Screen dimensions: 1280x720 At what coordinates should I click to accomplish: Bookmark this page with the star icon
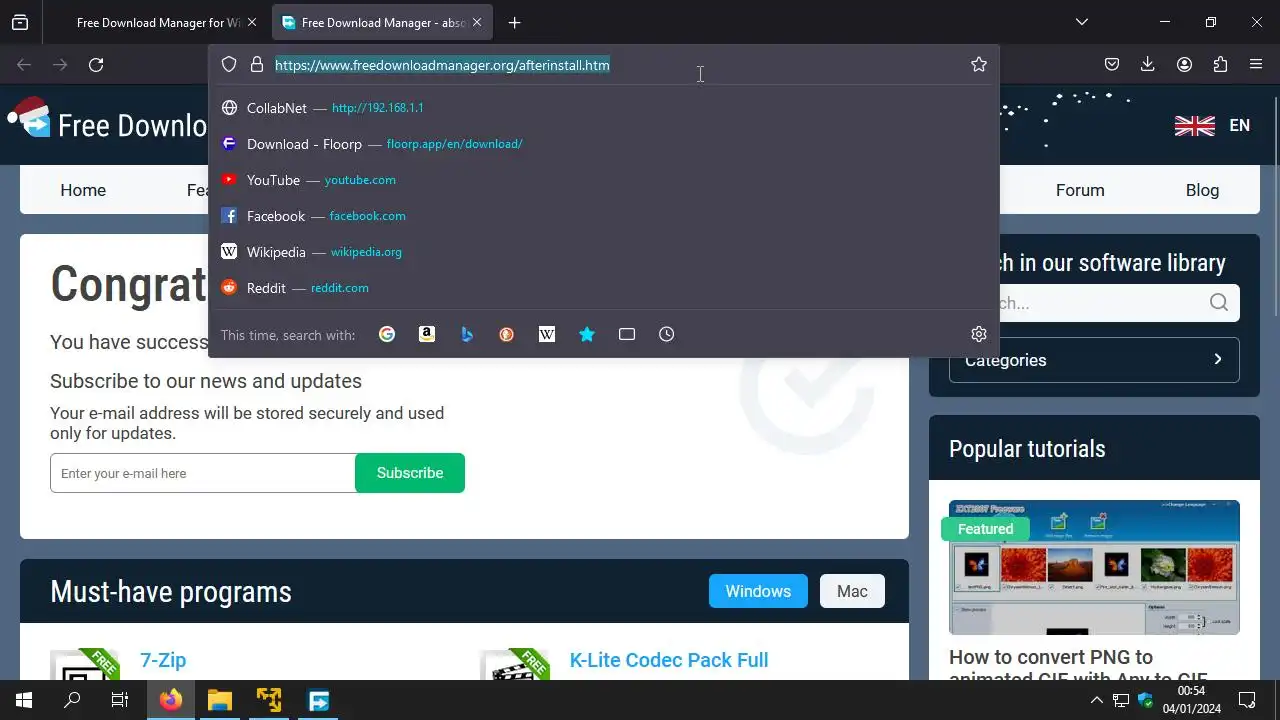(x=979, y=64)
